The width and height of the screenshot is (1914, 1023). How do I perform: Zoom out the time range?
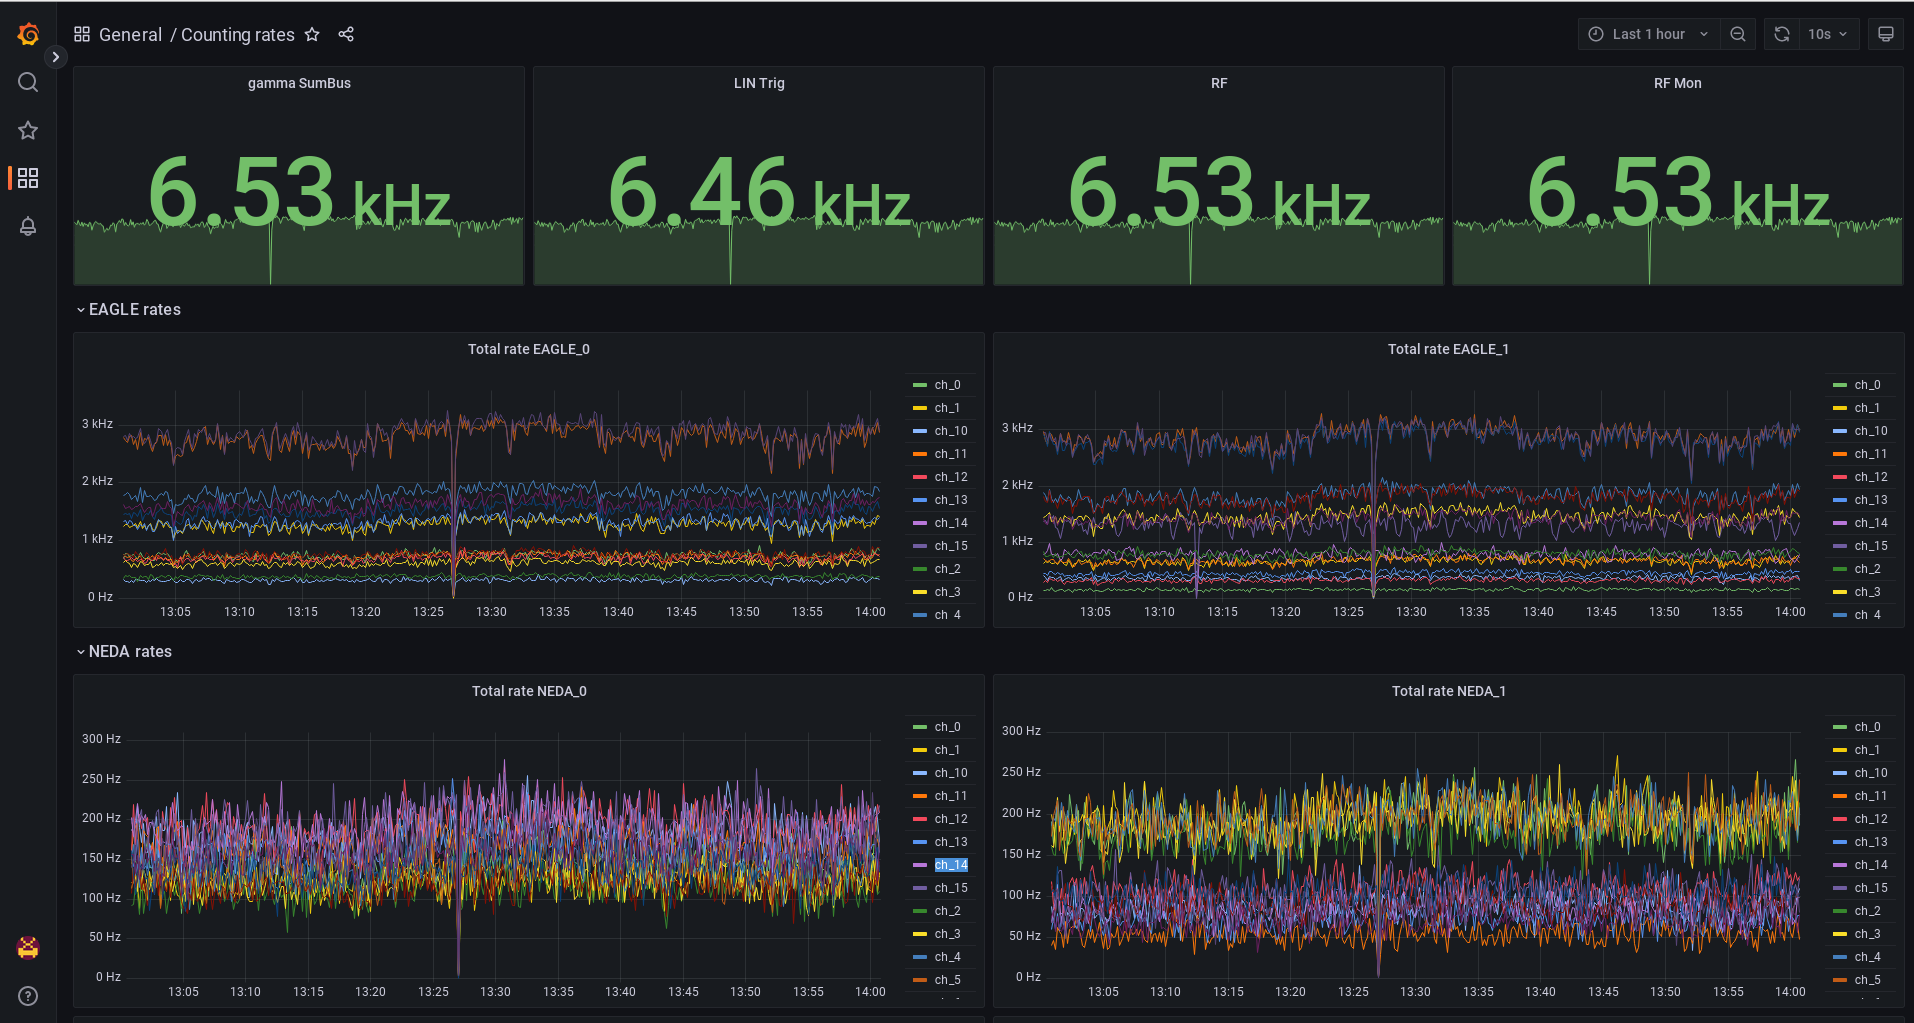tap(1737, 33)
